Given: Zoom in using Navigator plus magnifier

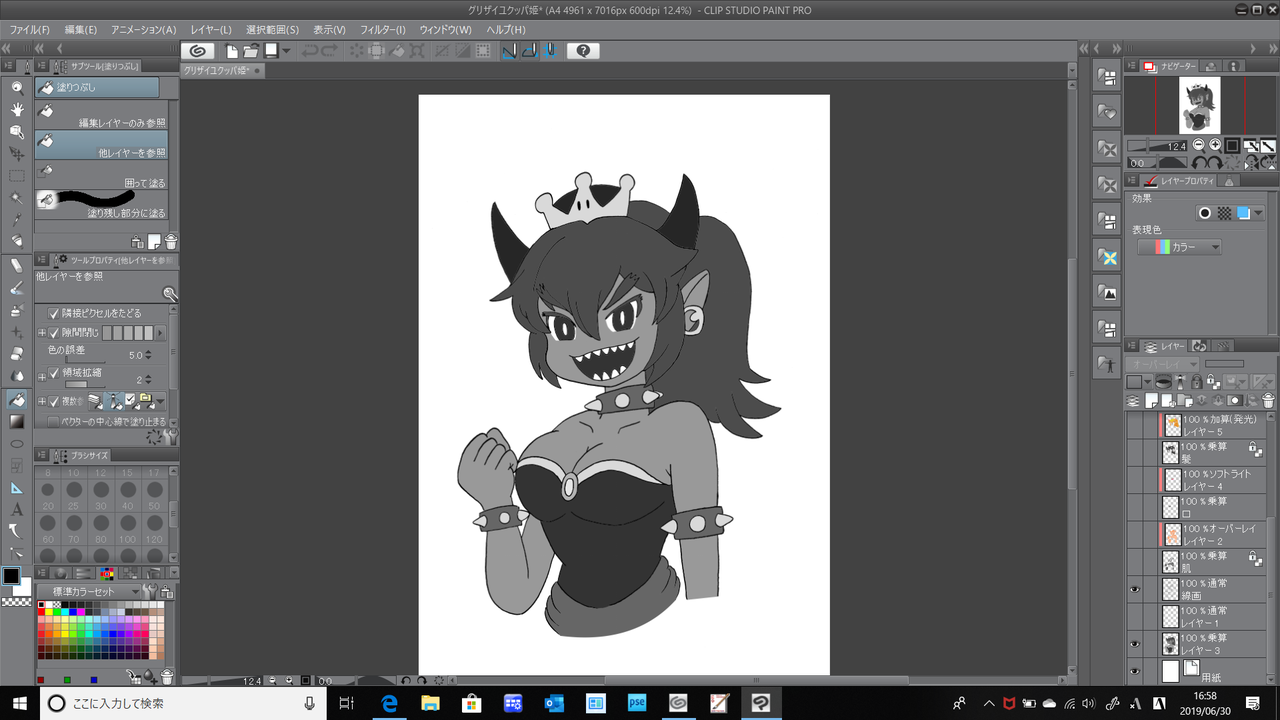Looking at the screenshot, I should pyautogui.click(x=1215, y=146).
